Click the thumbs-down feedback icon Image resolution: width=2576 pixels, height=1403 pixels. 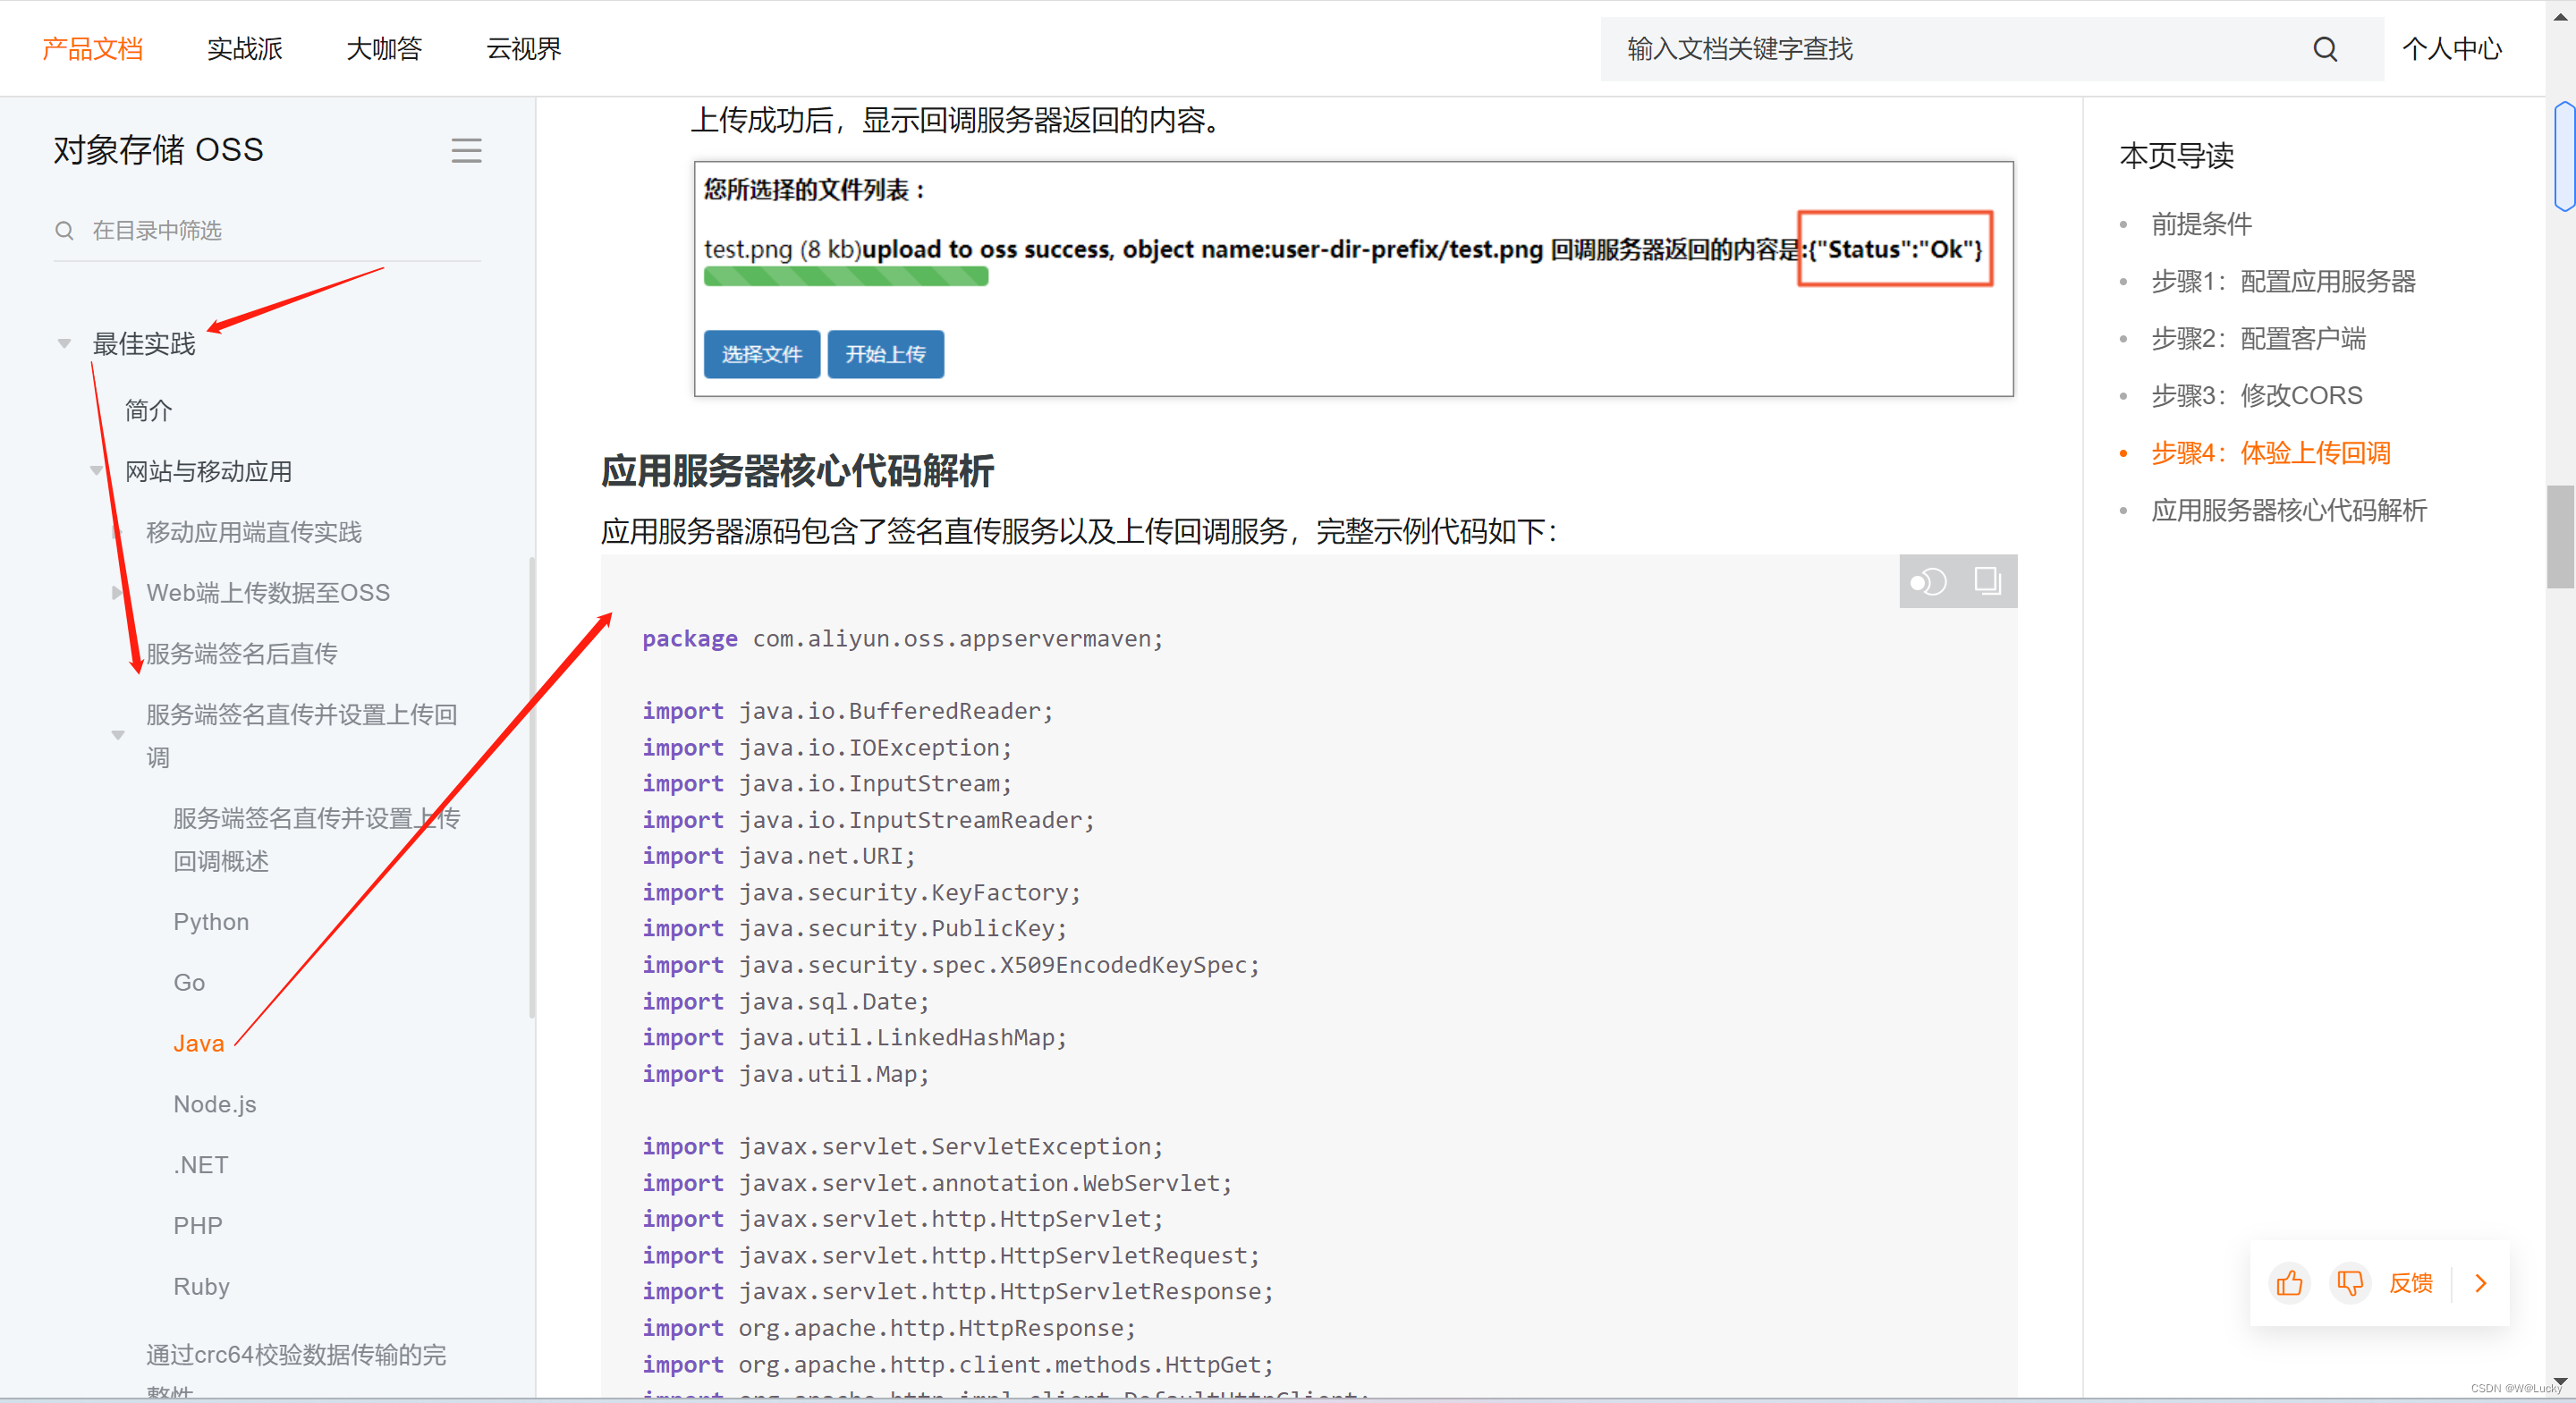coord(2349,1283)
